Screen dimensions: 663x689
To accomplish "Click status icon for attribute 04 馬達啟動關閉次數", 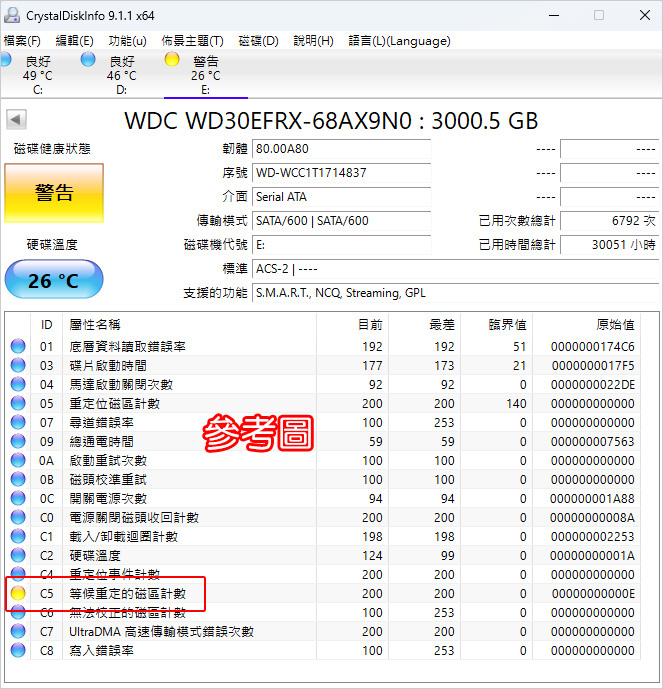I will [x=18, y=384].
